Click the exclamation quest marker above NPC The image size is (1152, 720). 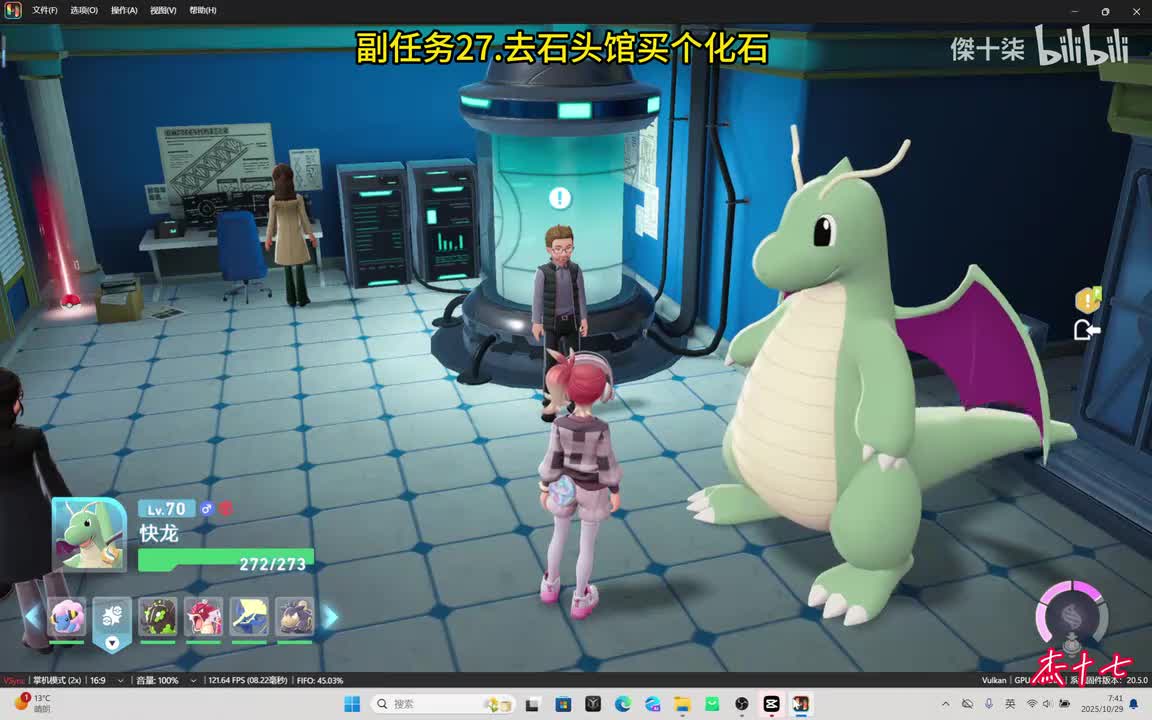coord(560,198)
